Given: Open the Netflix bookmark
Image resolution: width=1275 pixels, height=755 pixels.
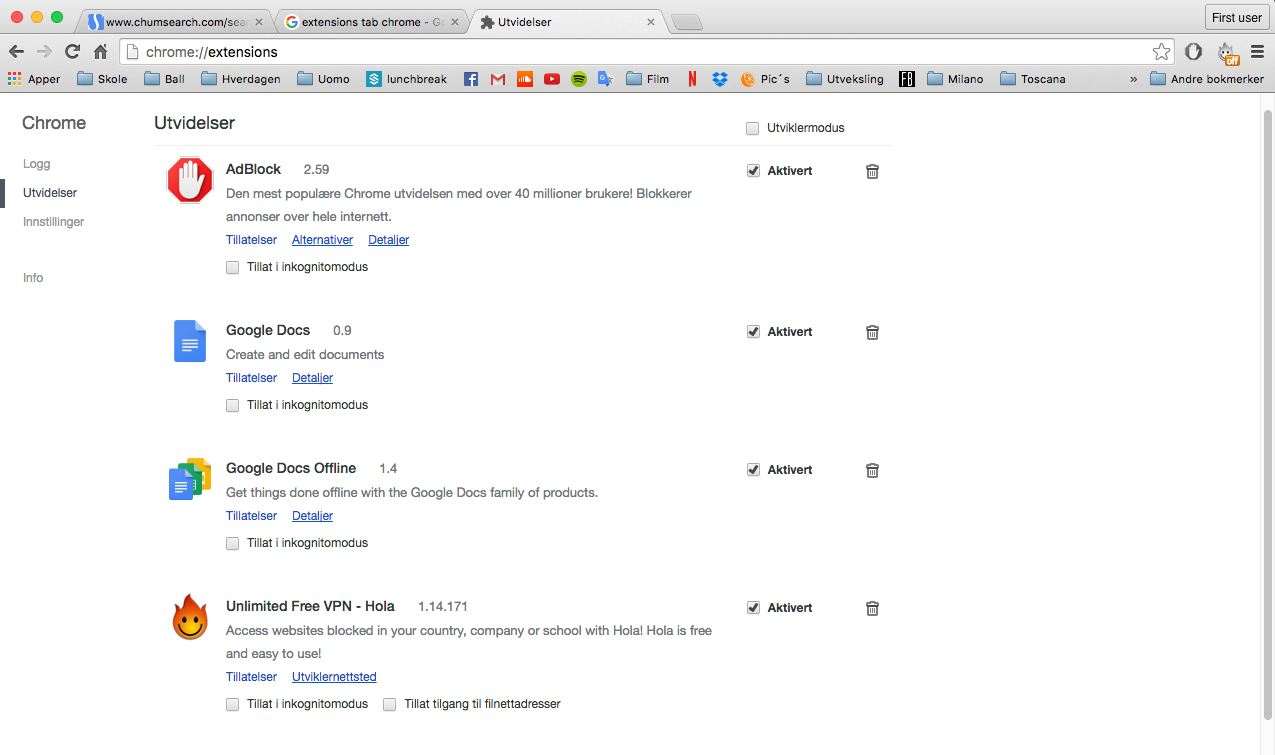Looking at the screenshot, I should pos(692,79).
